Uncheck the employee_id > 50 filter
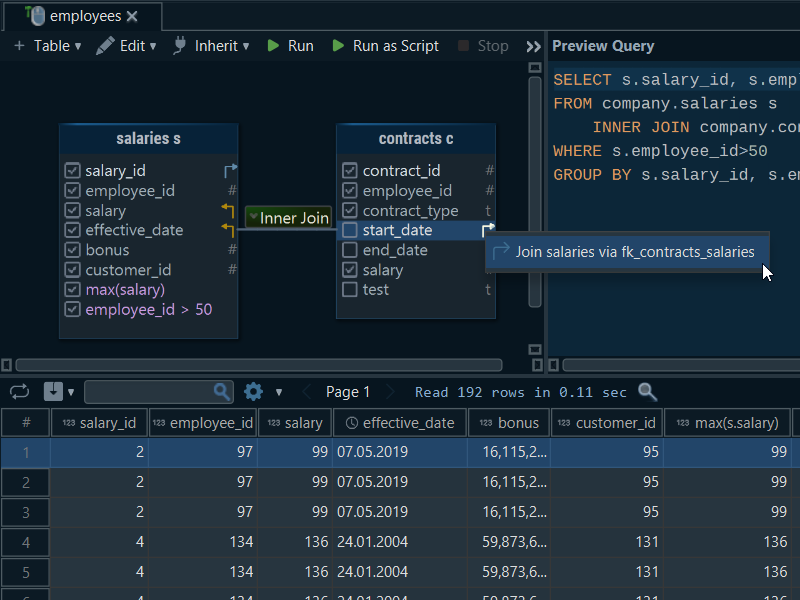Screen dimensions: 800x600 point(72,310)
